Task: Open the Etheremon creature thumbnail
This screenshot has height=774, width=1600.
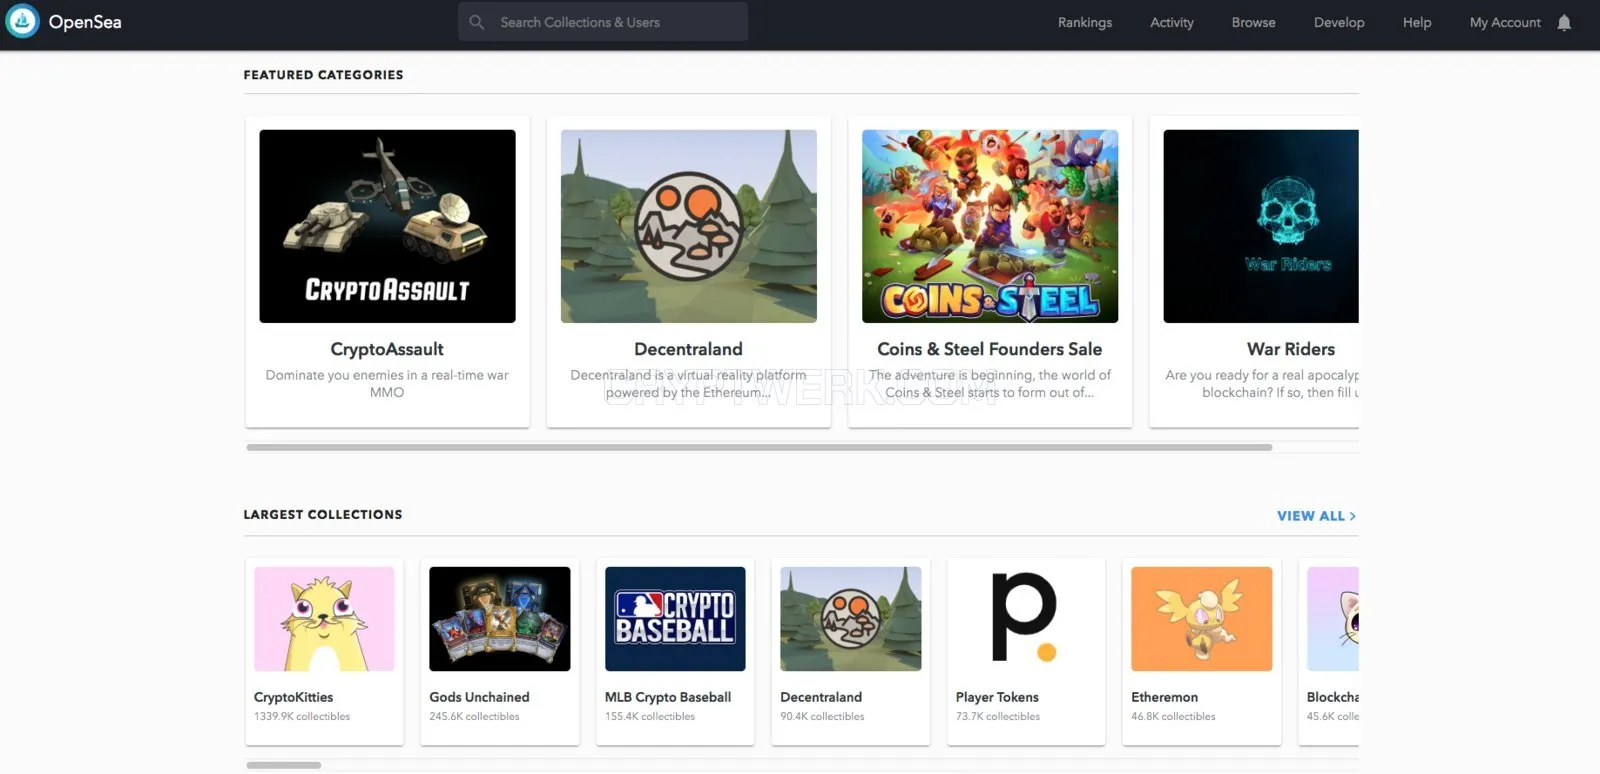Action: coord(1202,619)
